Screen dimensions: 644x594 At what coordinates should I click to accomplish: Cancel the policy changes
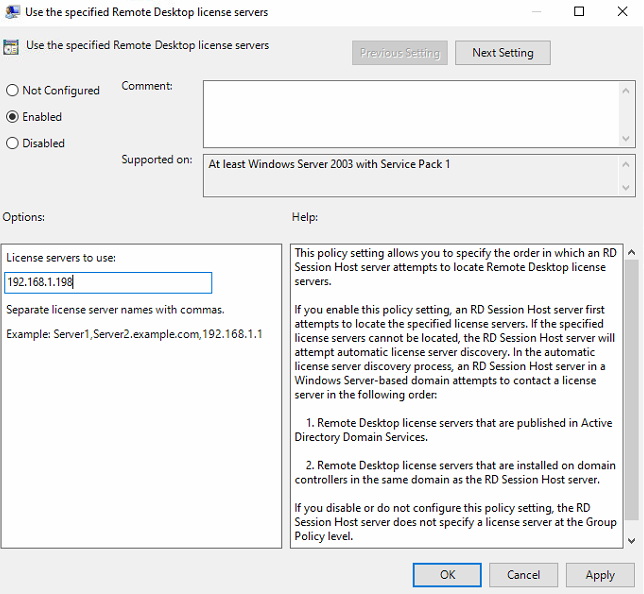click(x=523, y=575)
